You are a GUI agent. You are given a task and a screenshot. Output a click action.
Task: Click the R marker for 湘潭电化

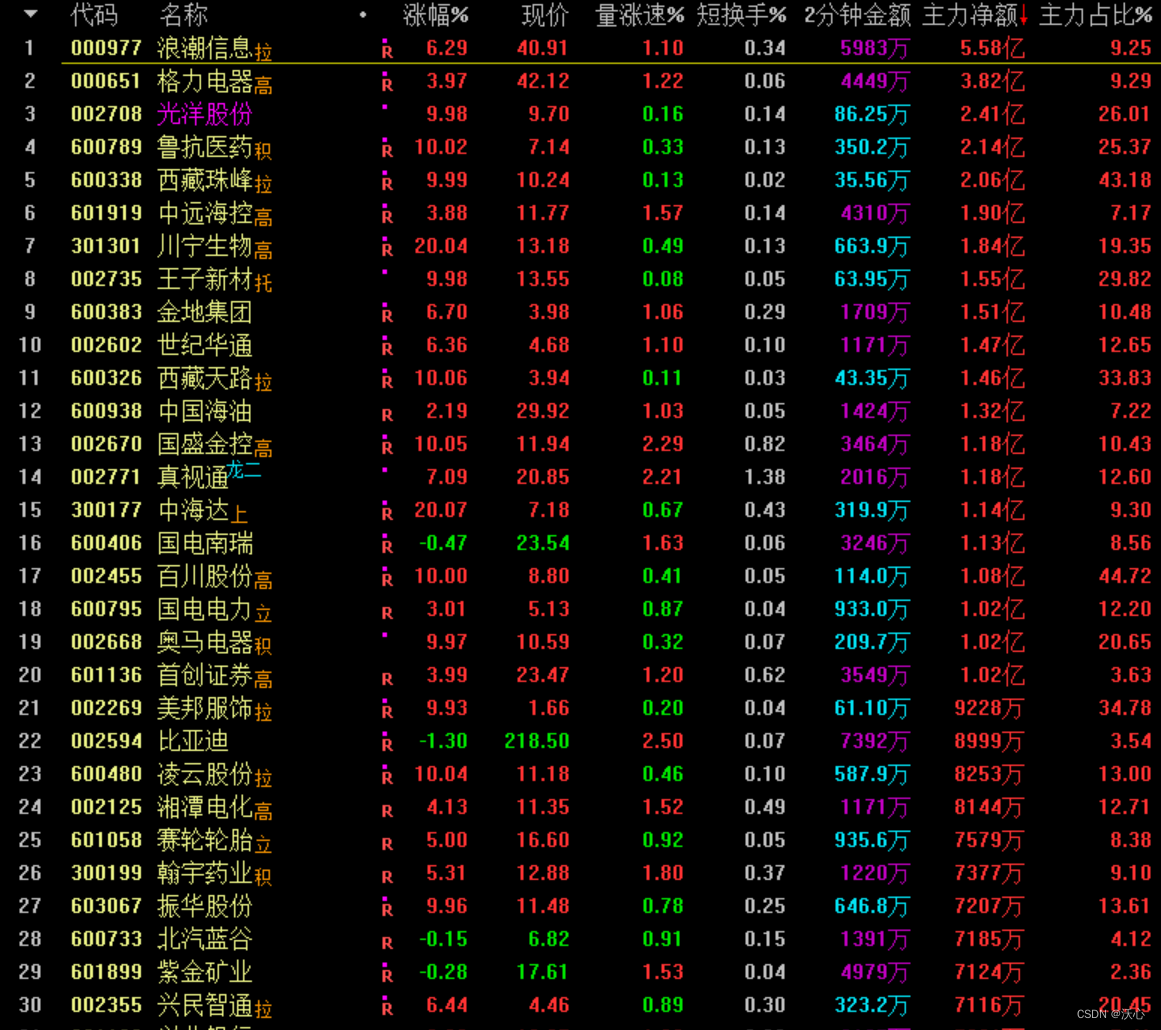[x=387, y=811]
